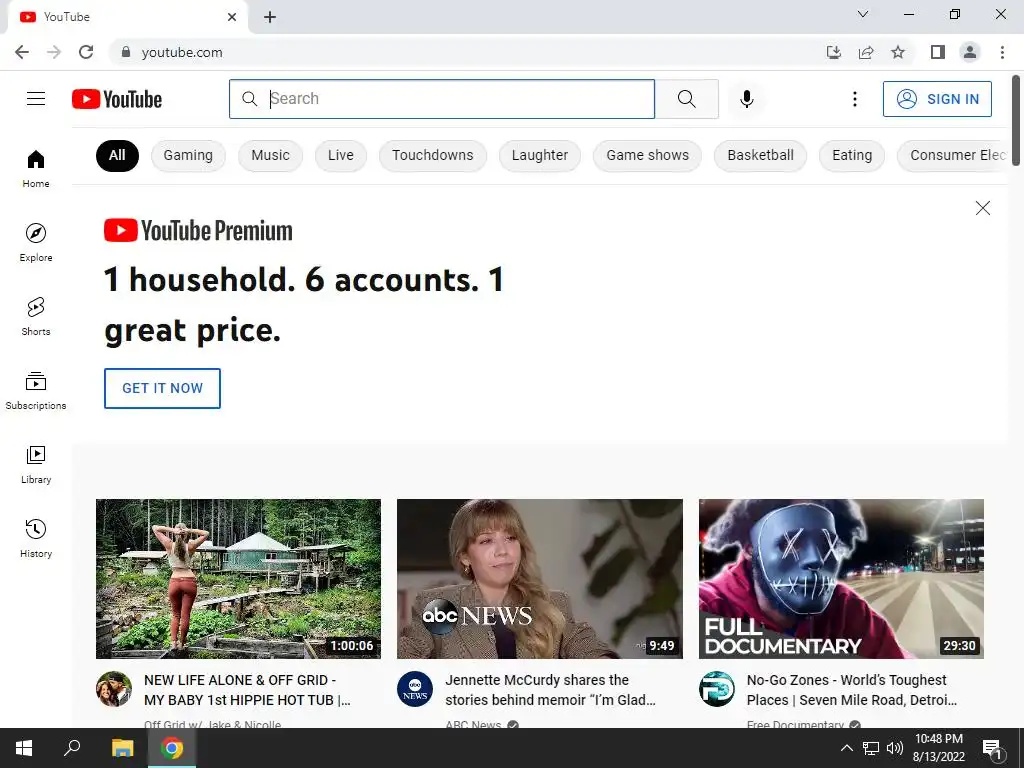The height and width of the screenshot is (768, 1024).
Task: Select the Game shows chip
Action: pyautogui.click(x=647, y=155)
